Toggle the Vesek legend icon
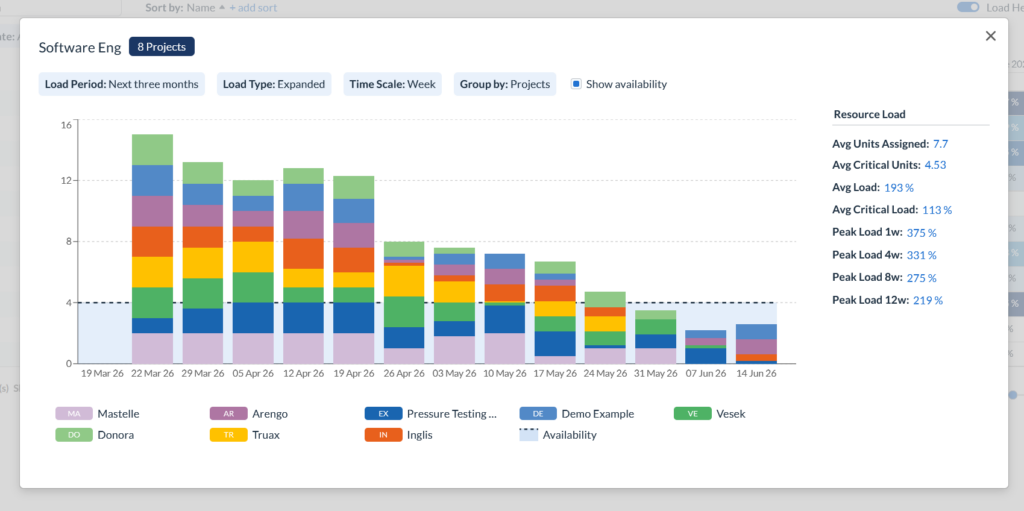The image size is (1024, 511). pyautogui.click(x=691, y=414)
